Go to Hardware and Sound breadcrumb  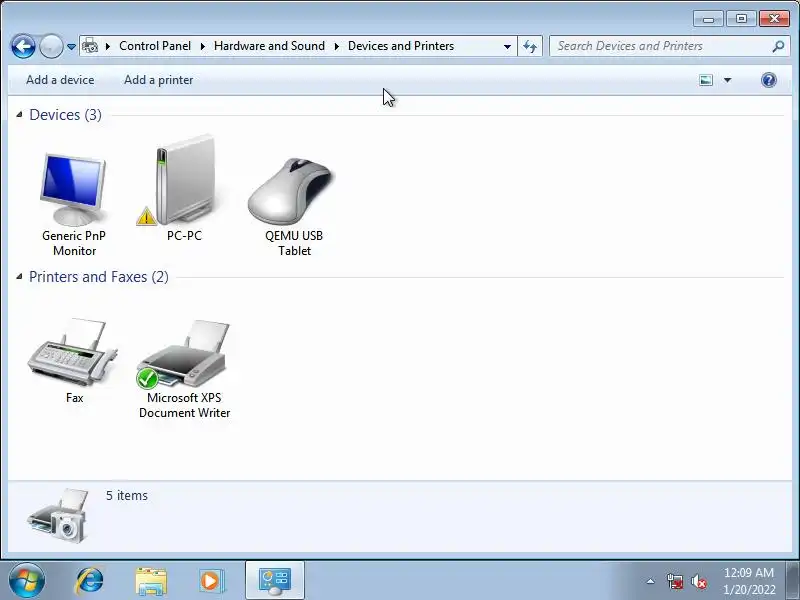pyautogui.click(x=269, y=46)
